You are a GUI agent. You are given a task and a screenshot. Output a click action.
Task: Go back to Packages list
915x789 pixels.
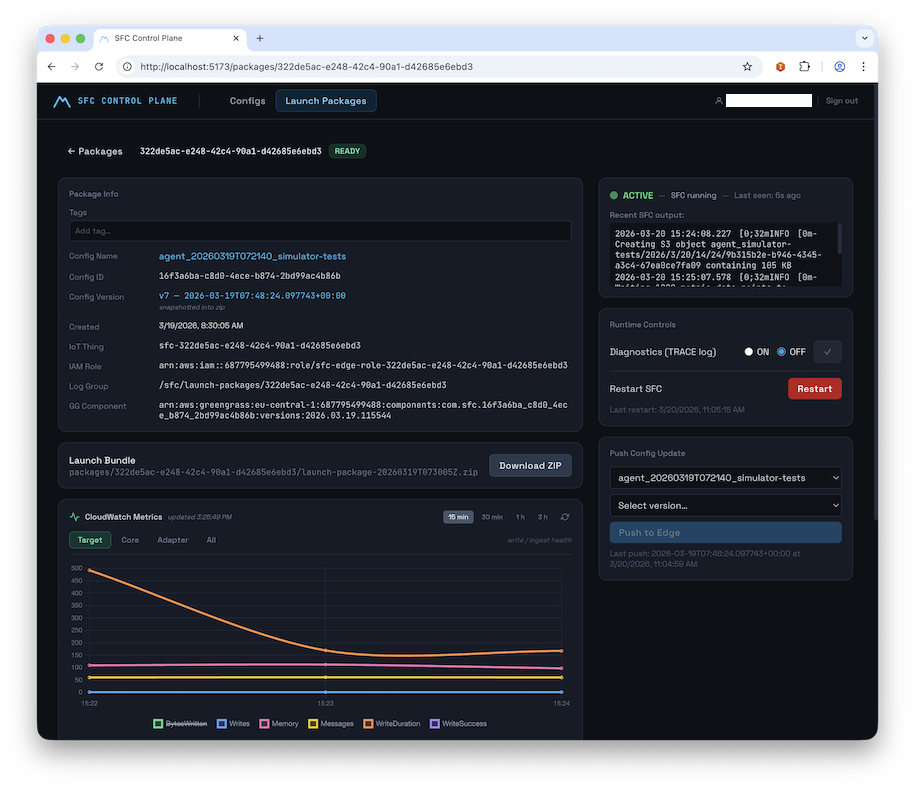(95, 151)
